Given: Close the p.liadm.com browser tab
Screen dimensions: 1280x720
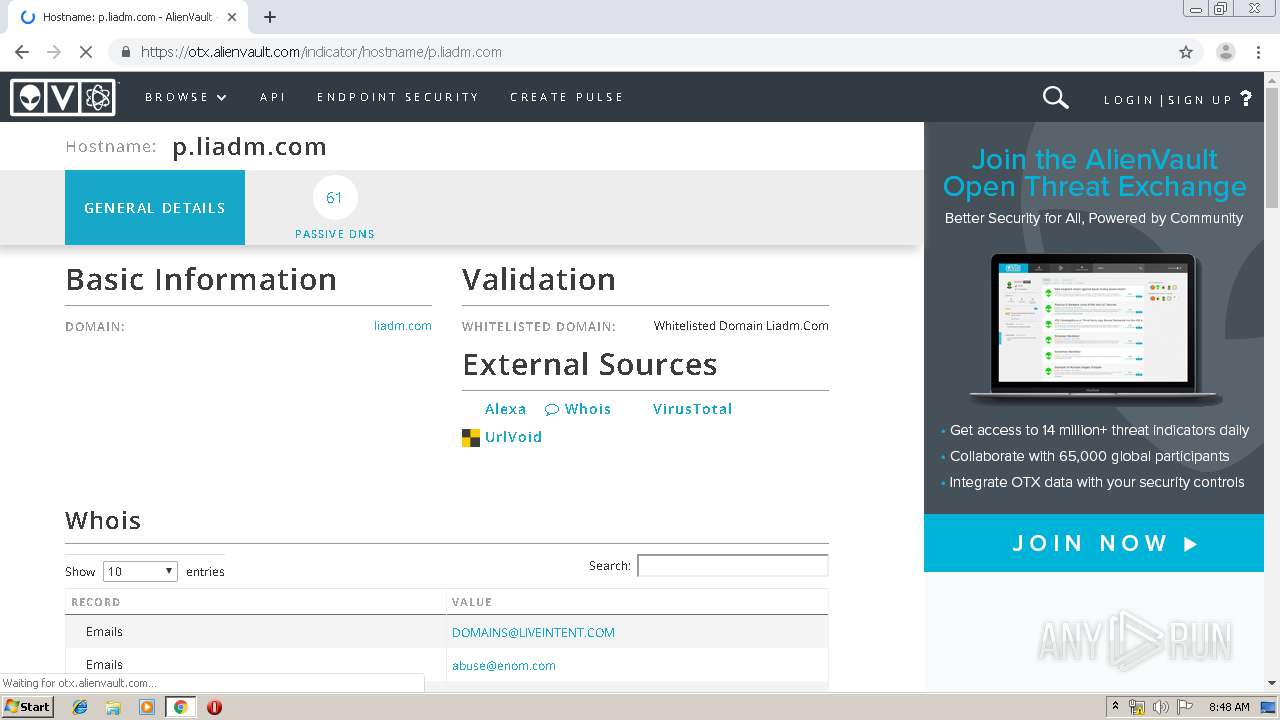Looking at the screenshot, I should click(x=232, y=17).
